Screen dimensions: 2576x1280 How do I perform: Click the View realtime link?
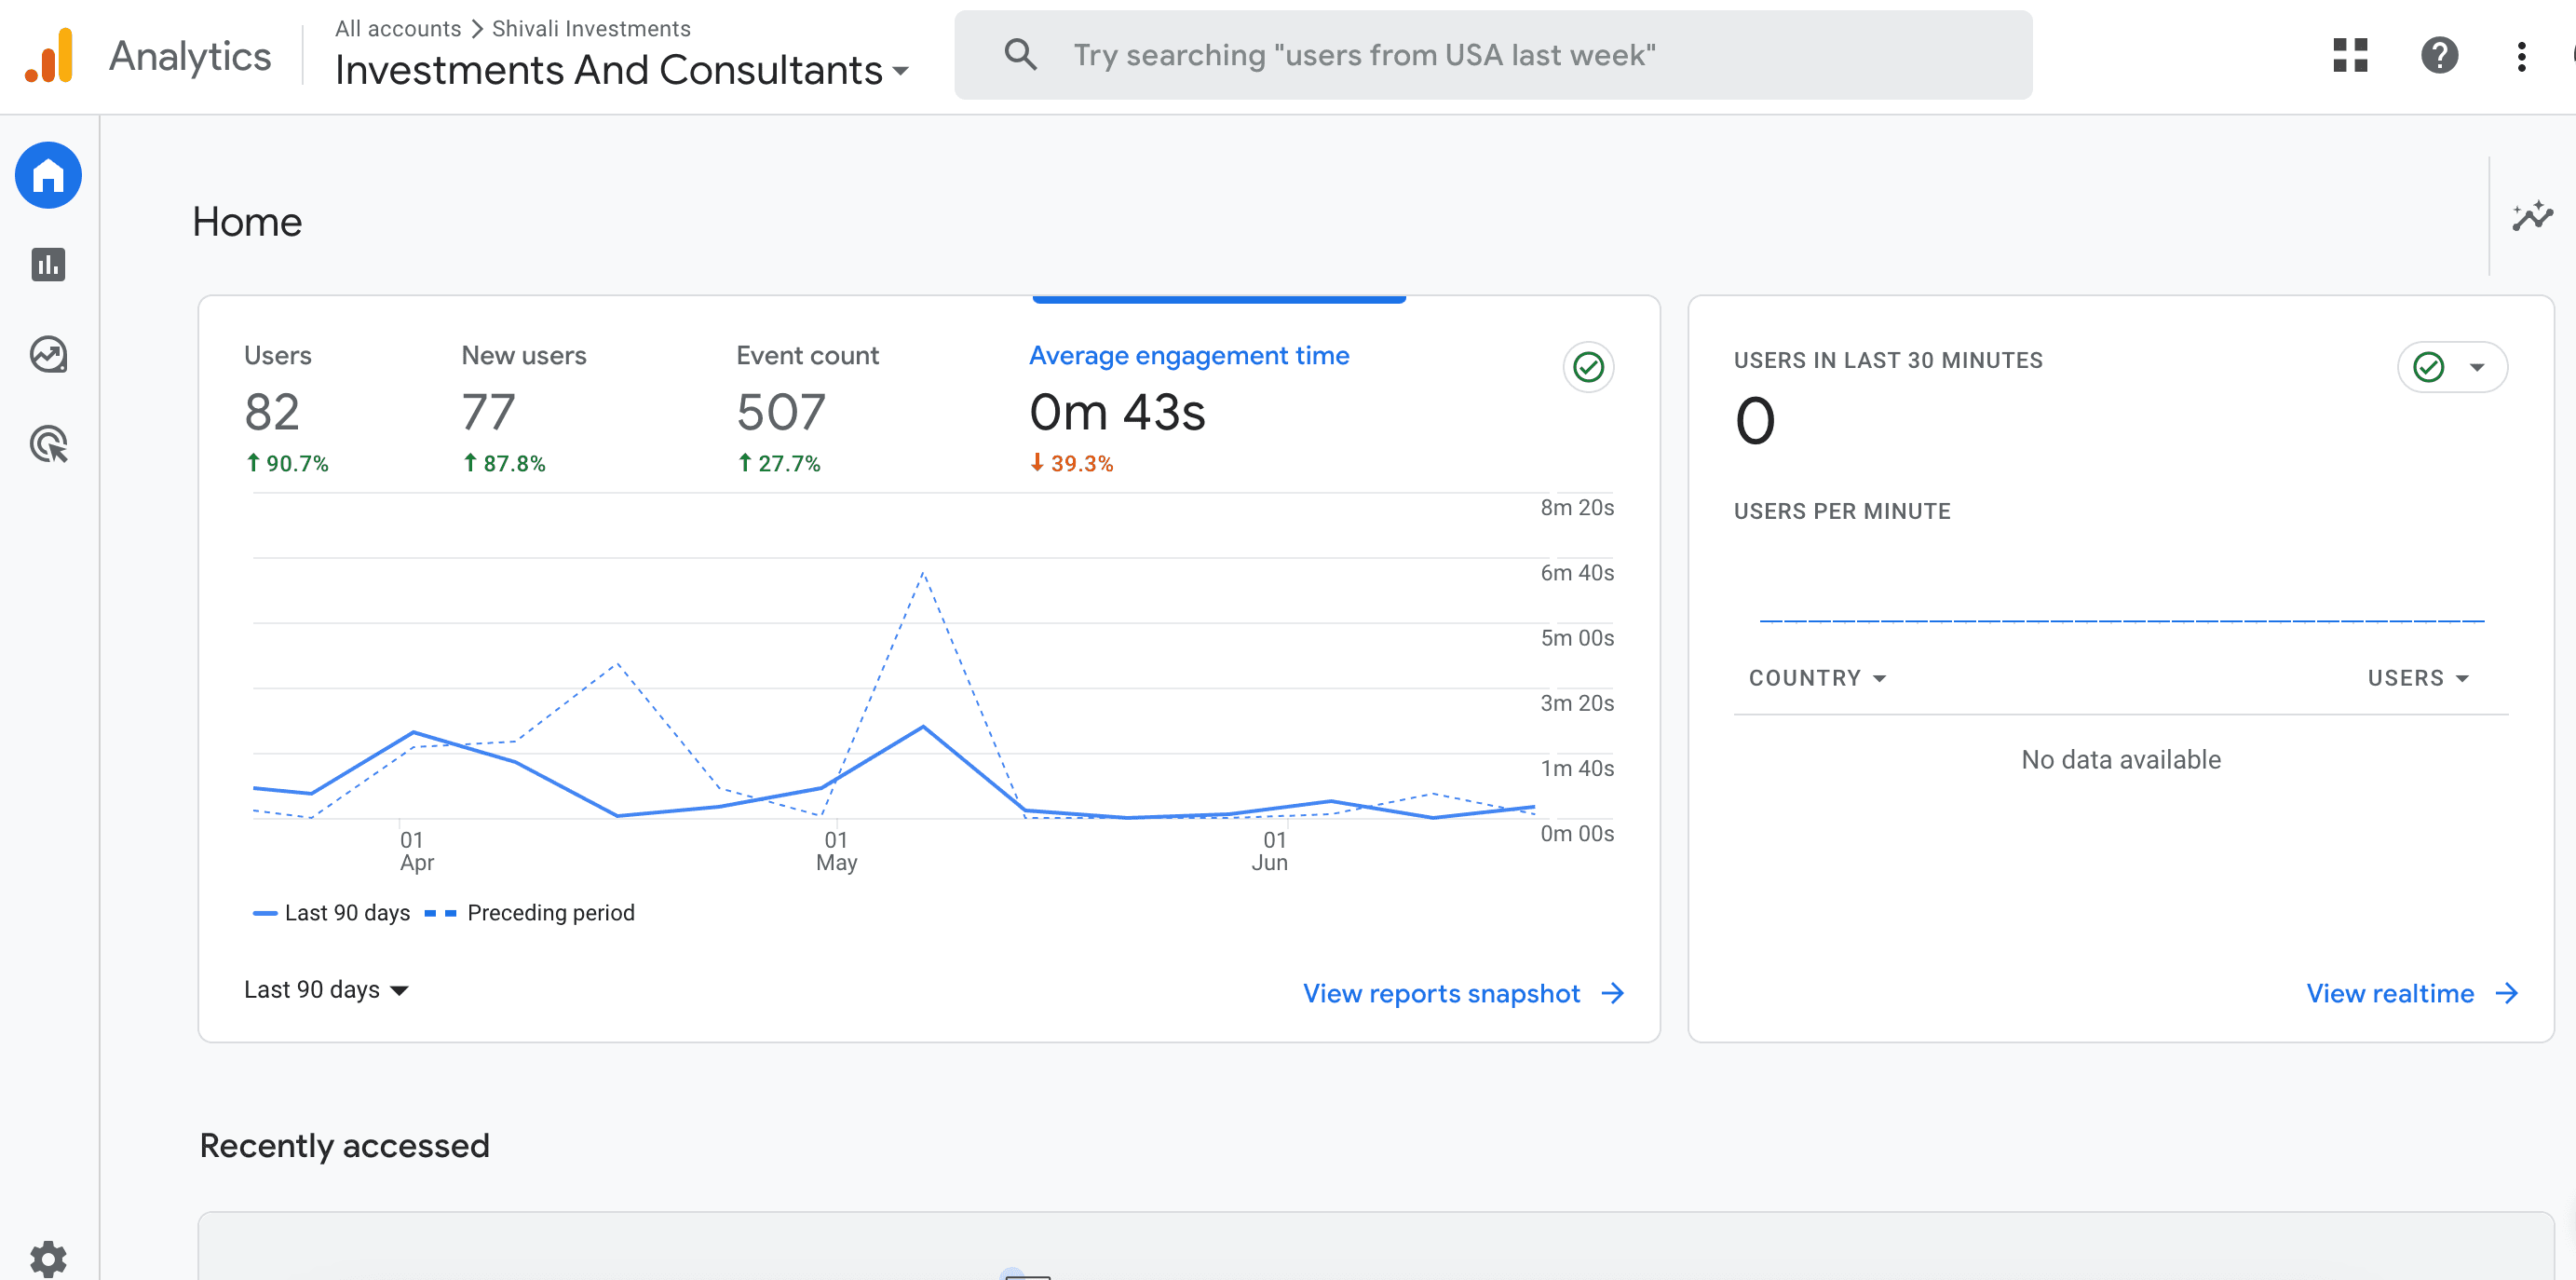click(x=2391, y=993)
